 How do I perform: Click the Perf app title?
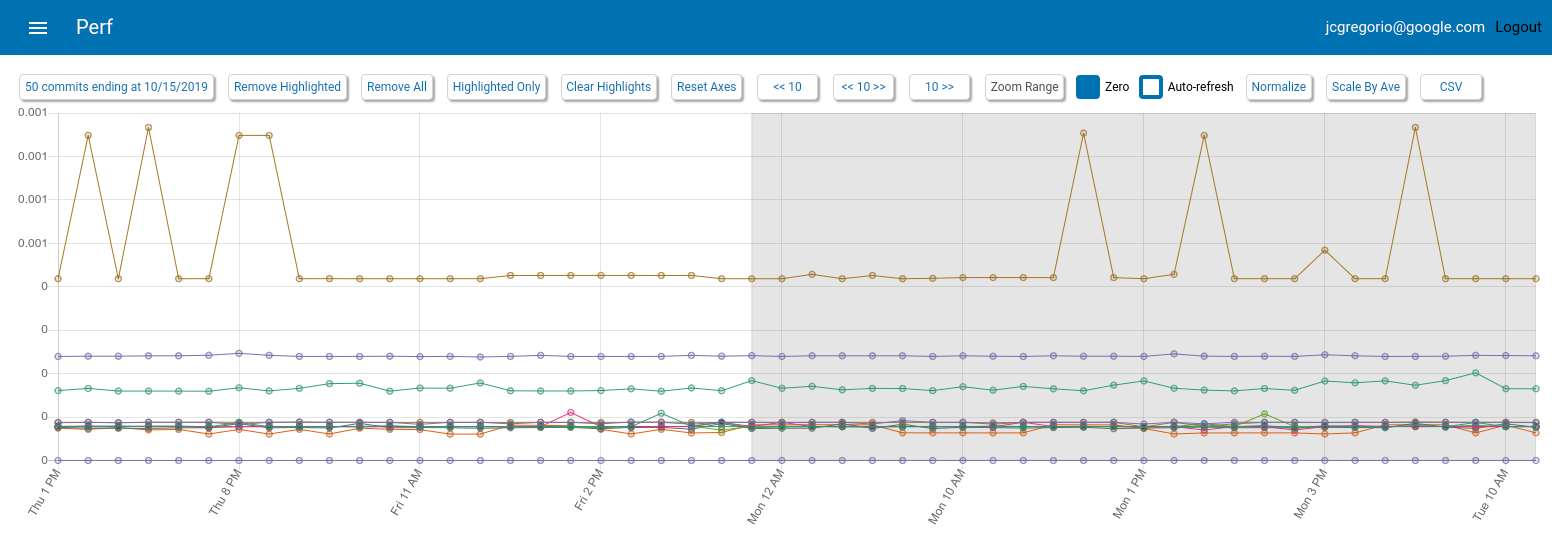(94, 27)
